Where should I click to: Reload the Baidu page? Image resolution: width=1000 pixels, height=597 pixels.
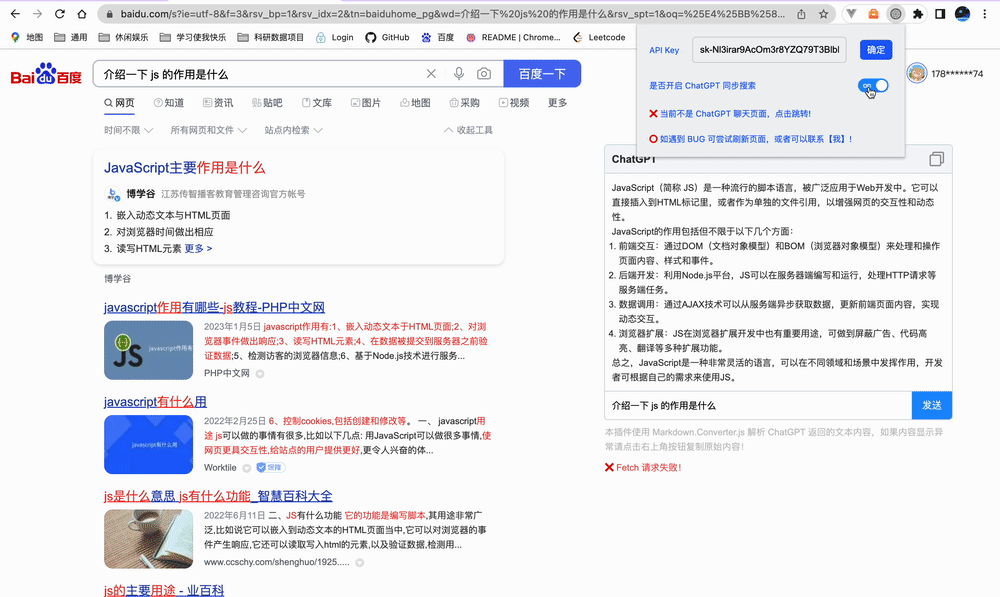(59, 13)
